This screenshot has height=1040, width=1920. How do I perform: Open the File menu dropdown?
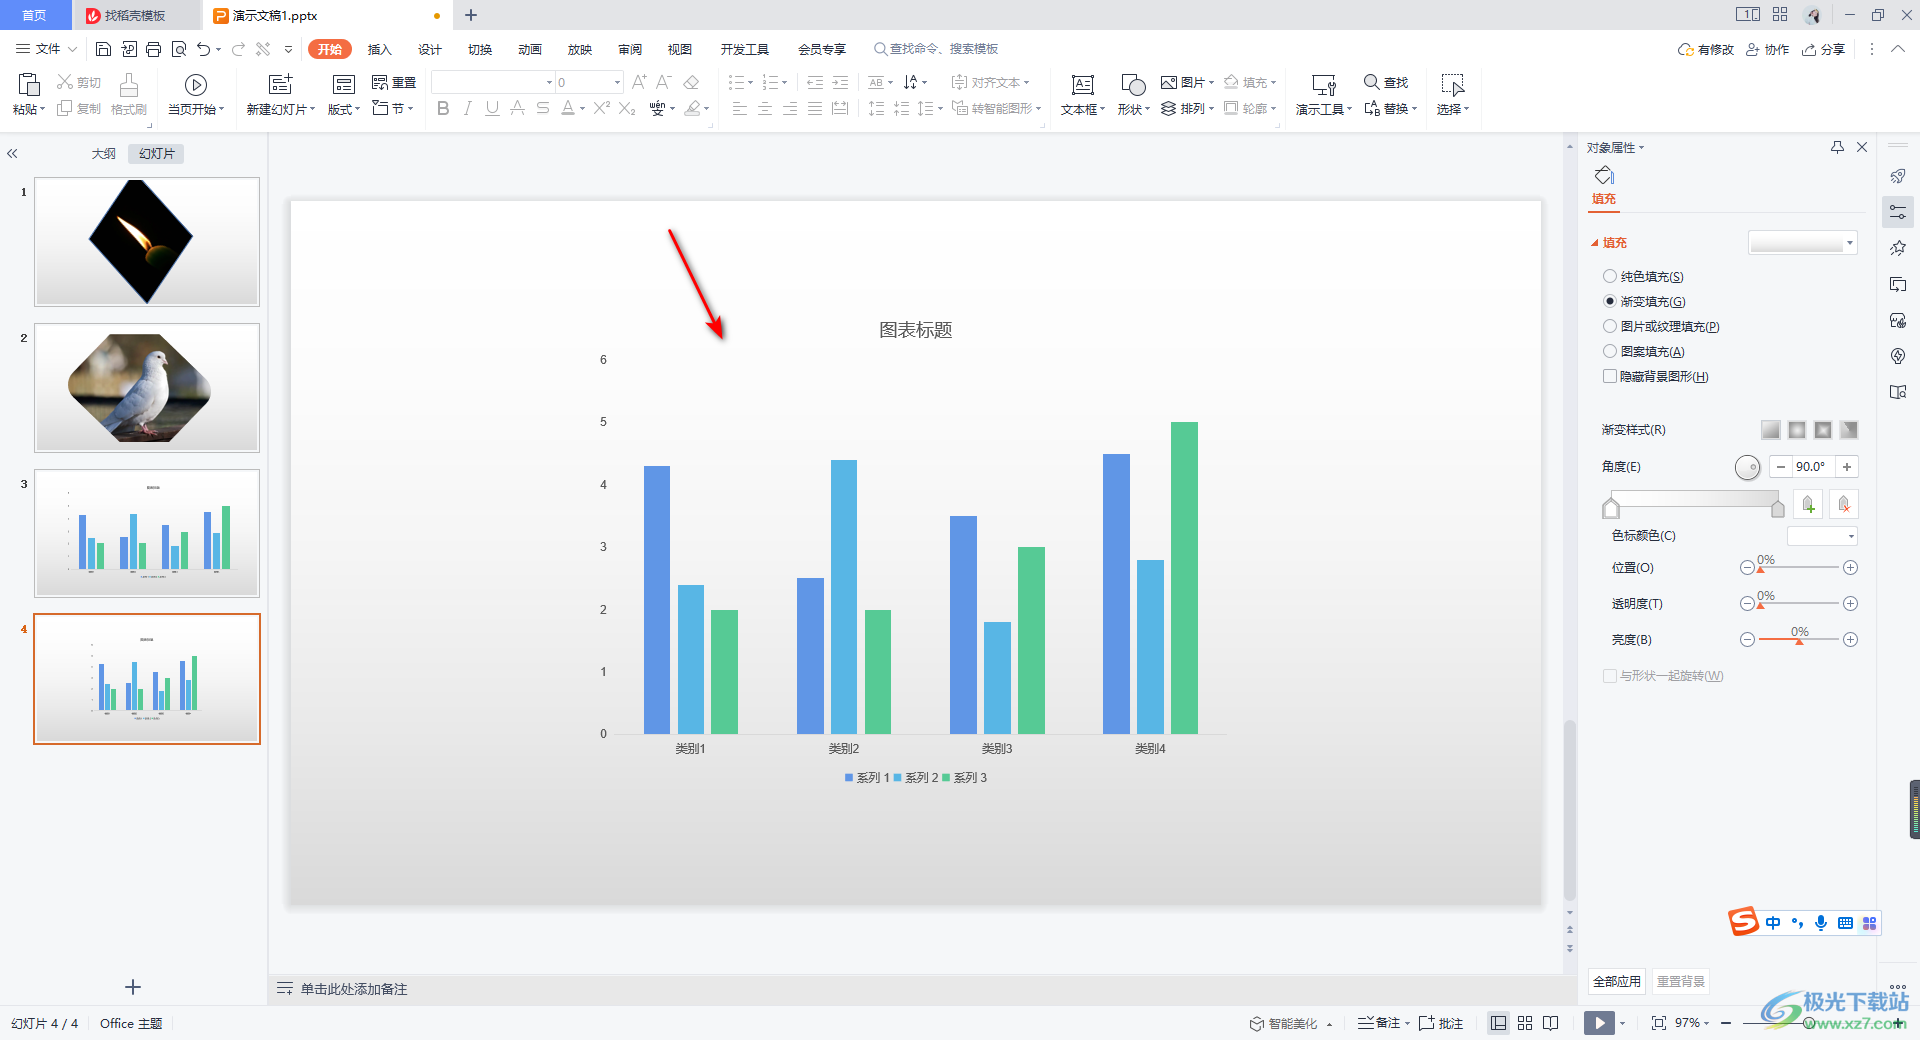(x=46, y=49)
